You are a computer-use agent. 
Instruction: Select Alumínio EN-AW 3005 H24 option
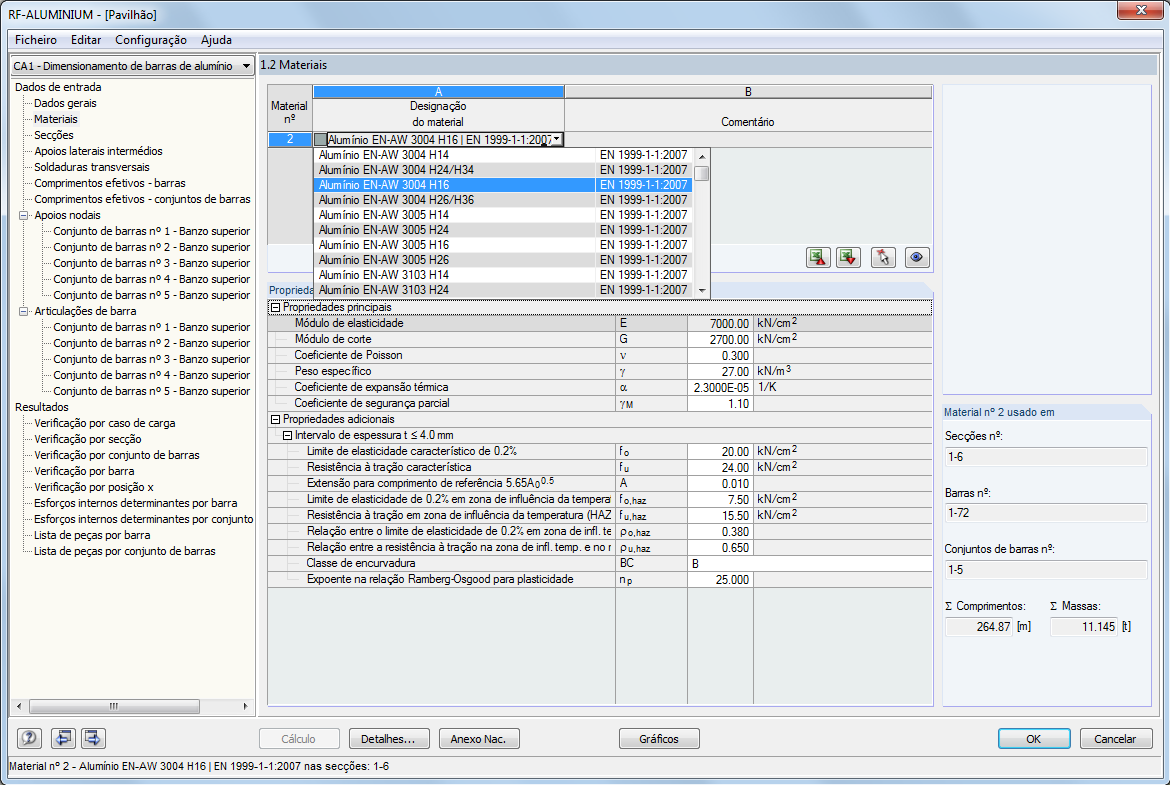pos(504,230)
